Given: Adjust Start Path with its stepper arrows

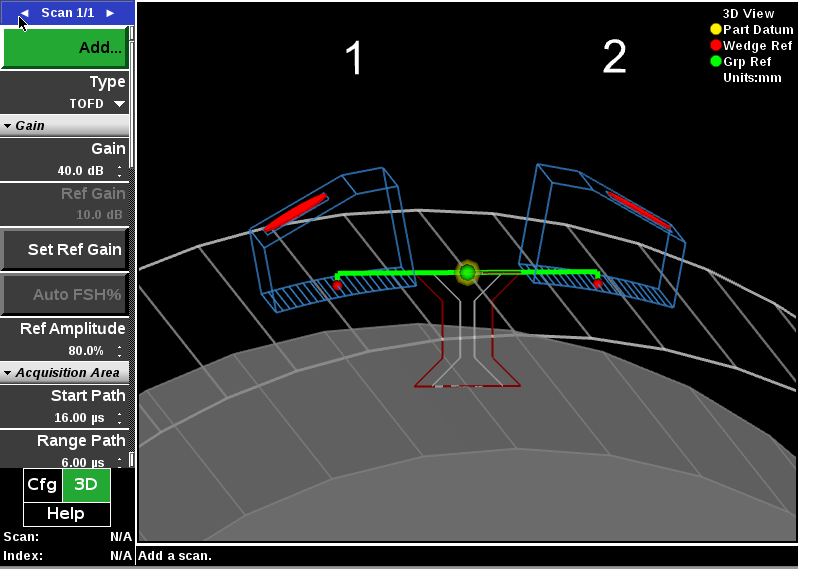Looking at the screenshot, I should click(120, 418).
